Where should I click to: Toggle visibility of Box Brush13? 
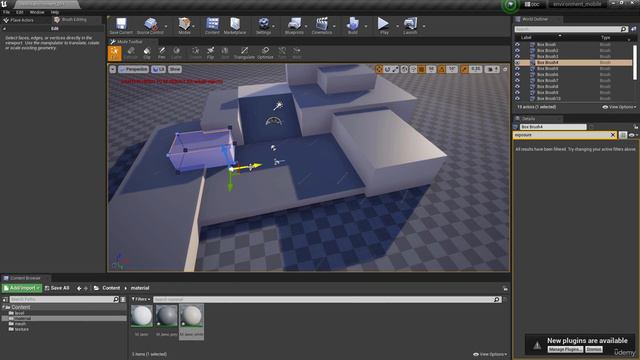[x=517, y=98]
